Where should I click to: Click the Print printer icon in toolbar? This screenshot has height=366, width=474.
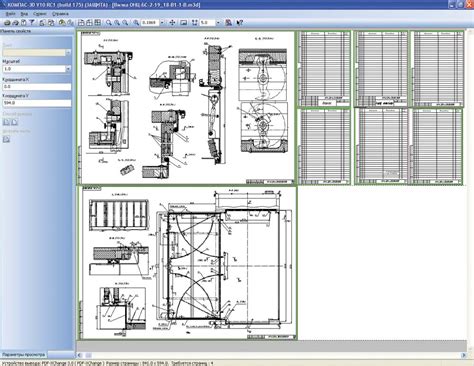(x=7, y=23)
